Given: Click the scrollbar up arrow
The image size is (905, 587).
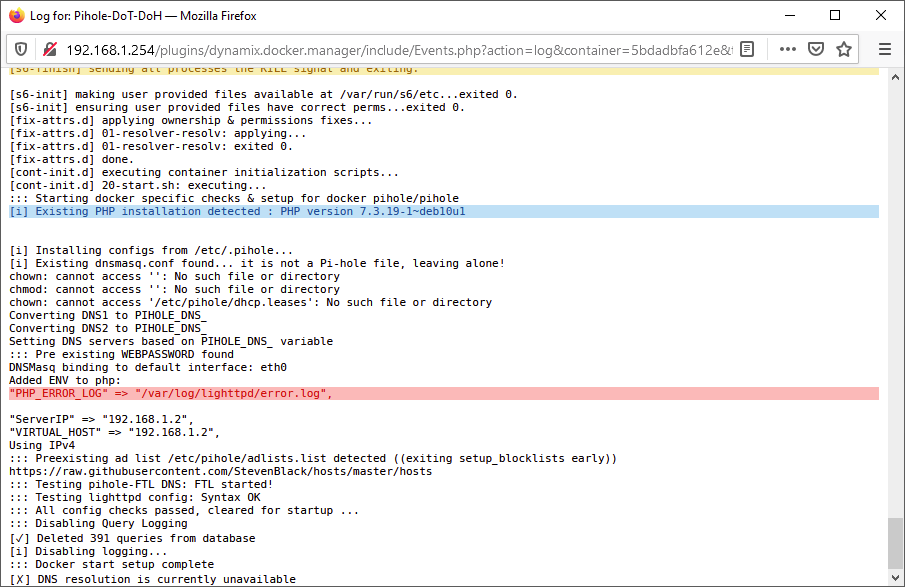Looking at the screenshot, I should click(x=895, y=77).
